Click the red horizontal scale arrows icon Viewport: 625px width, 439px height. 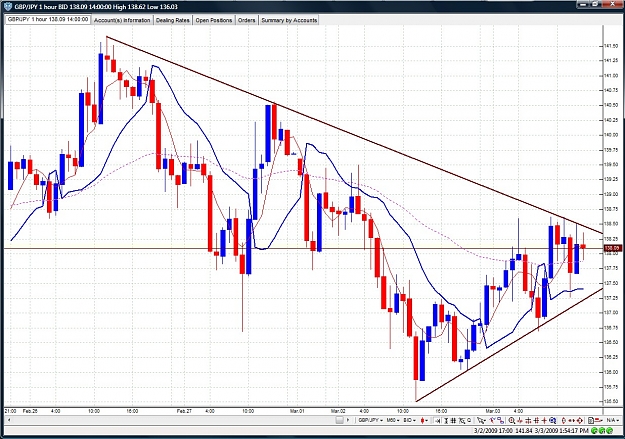point(571,420)
